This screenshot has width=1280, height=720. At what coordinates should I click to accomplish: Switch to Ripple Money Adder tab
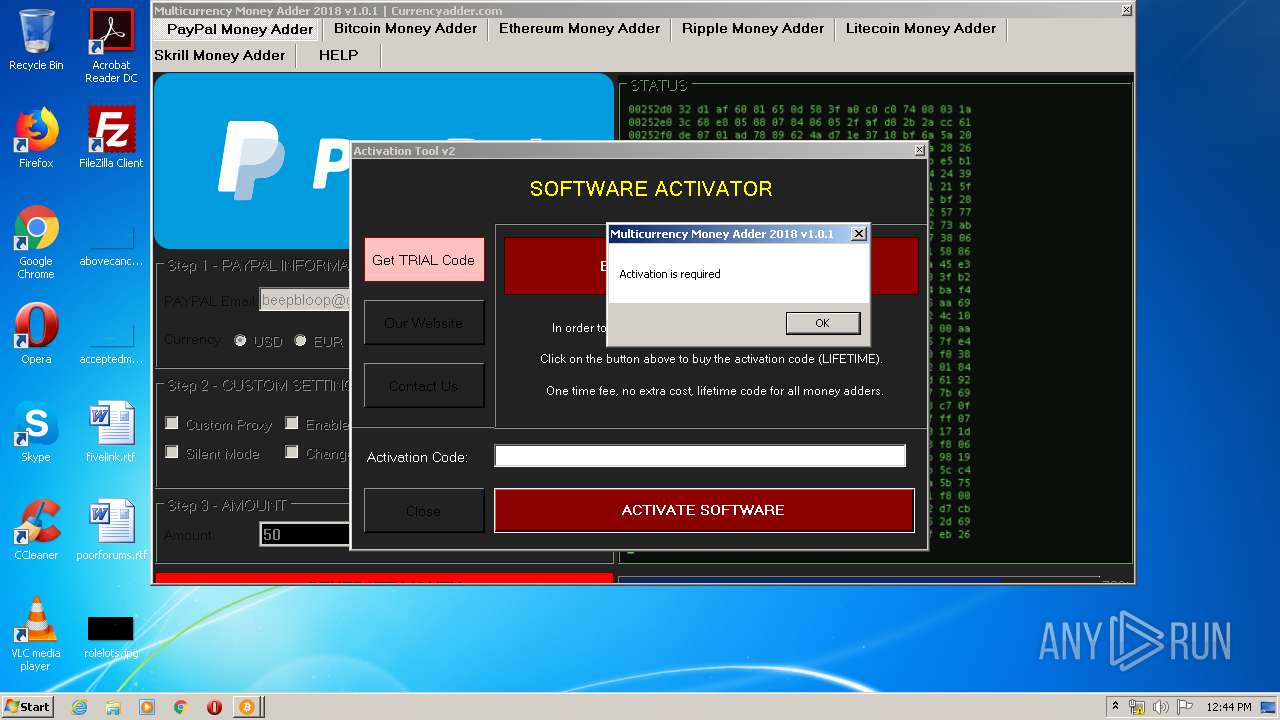point(753,29)
